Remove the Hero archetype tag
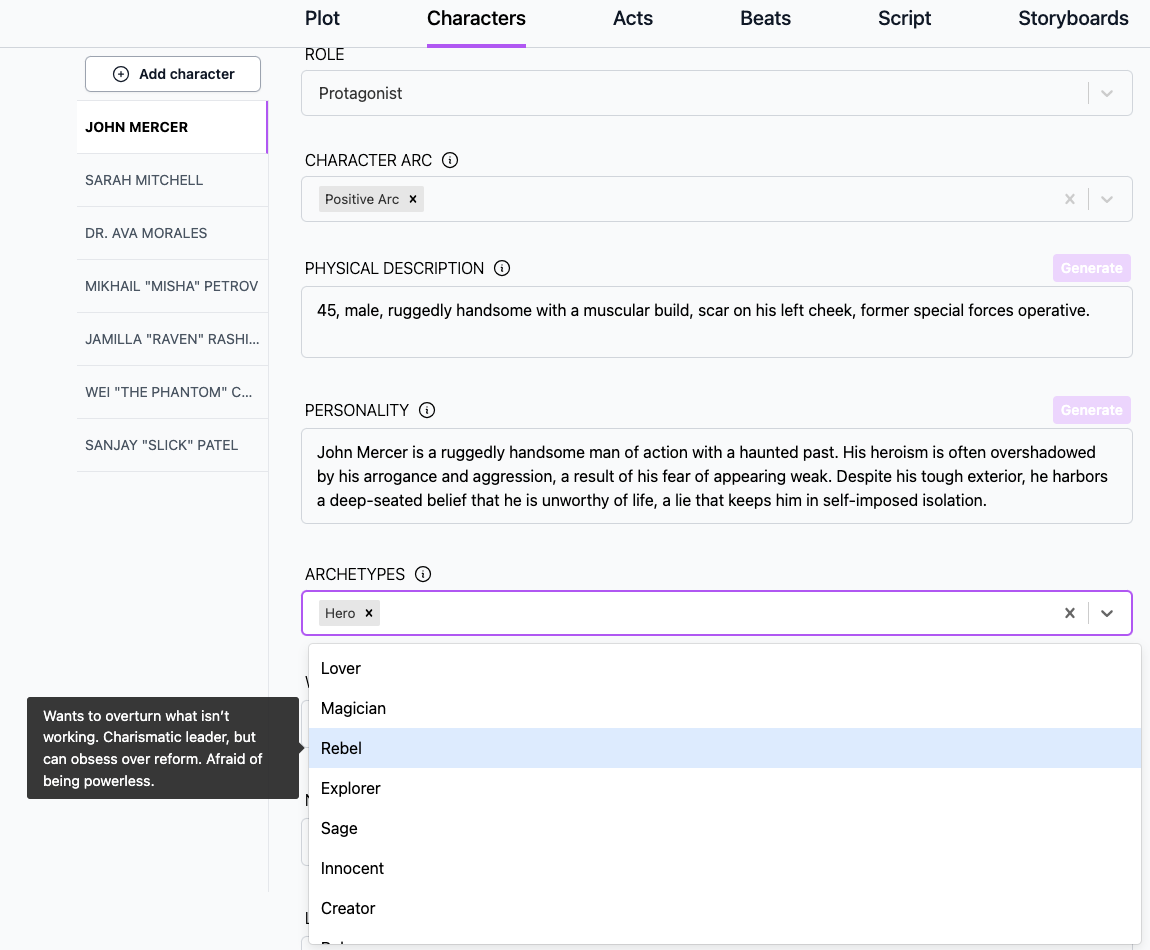 click(x=369, y=613)
